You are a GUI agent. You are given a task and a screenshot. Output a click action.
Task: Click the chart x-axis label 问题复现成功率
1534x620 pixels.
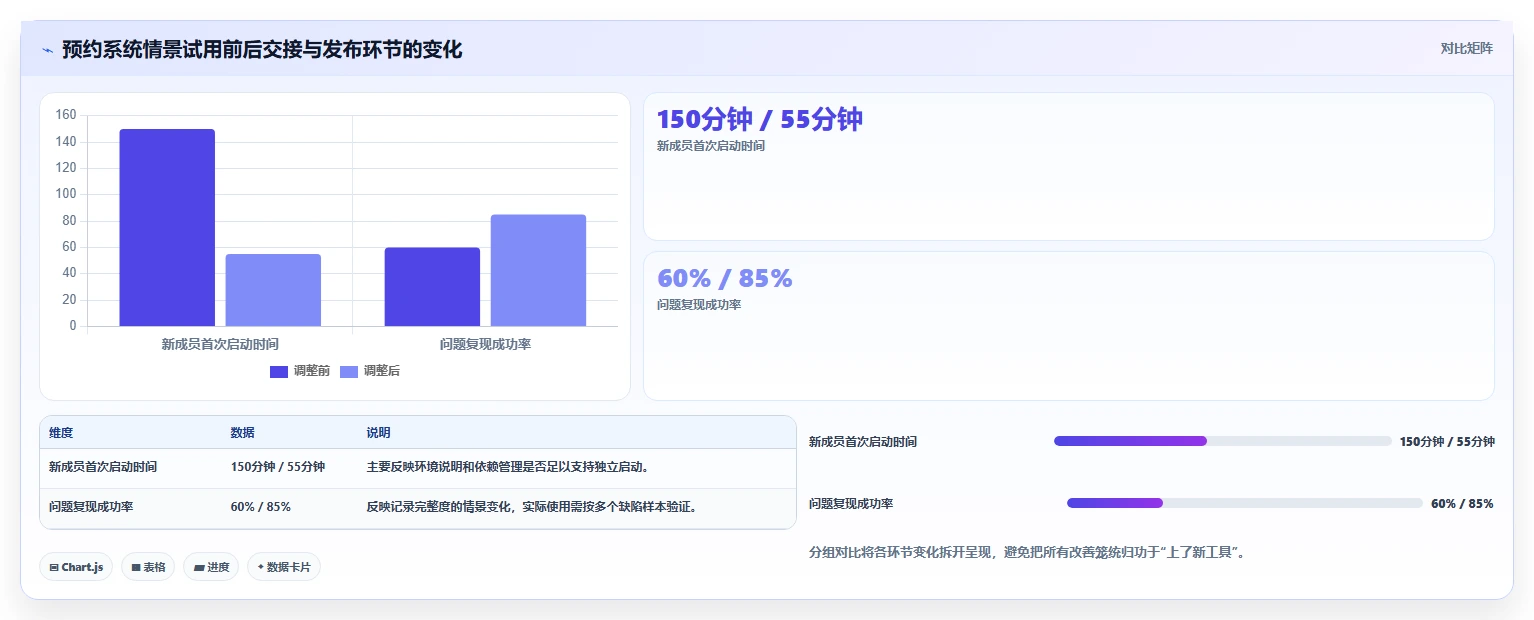click(x=485, y=344)
